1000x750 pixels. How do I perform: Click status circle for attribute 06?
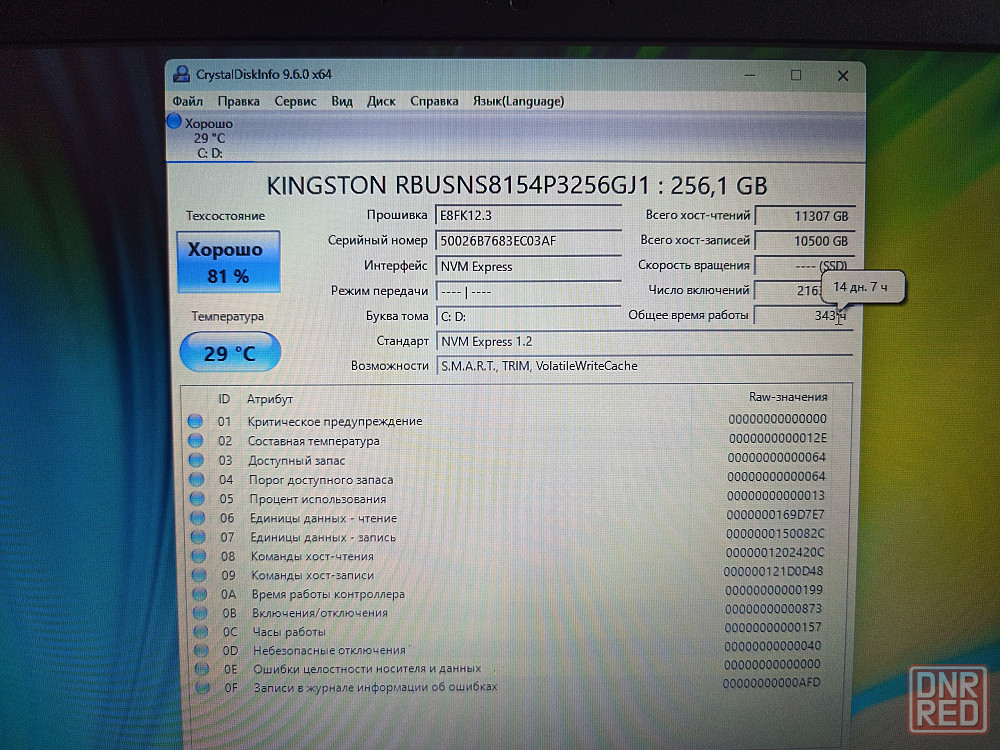pos(198,518)
